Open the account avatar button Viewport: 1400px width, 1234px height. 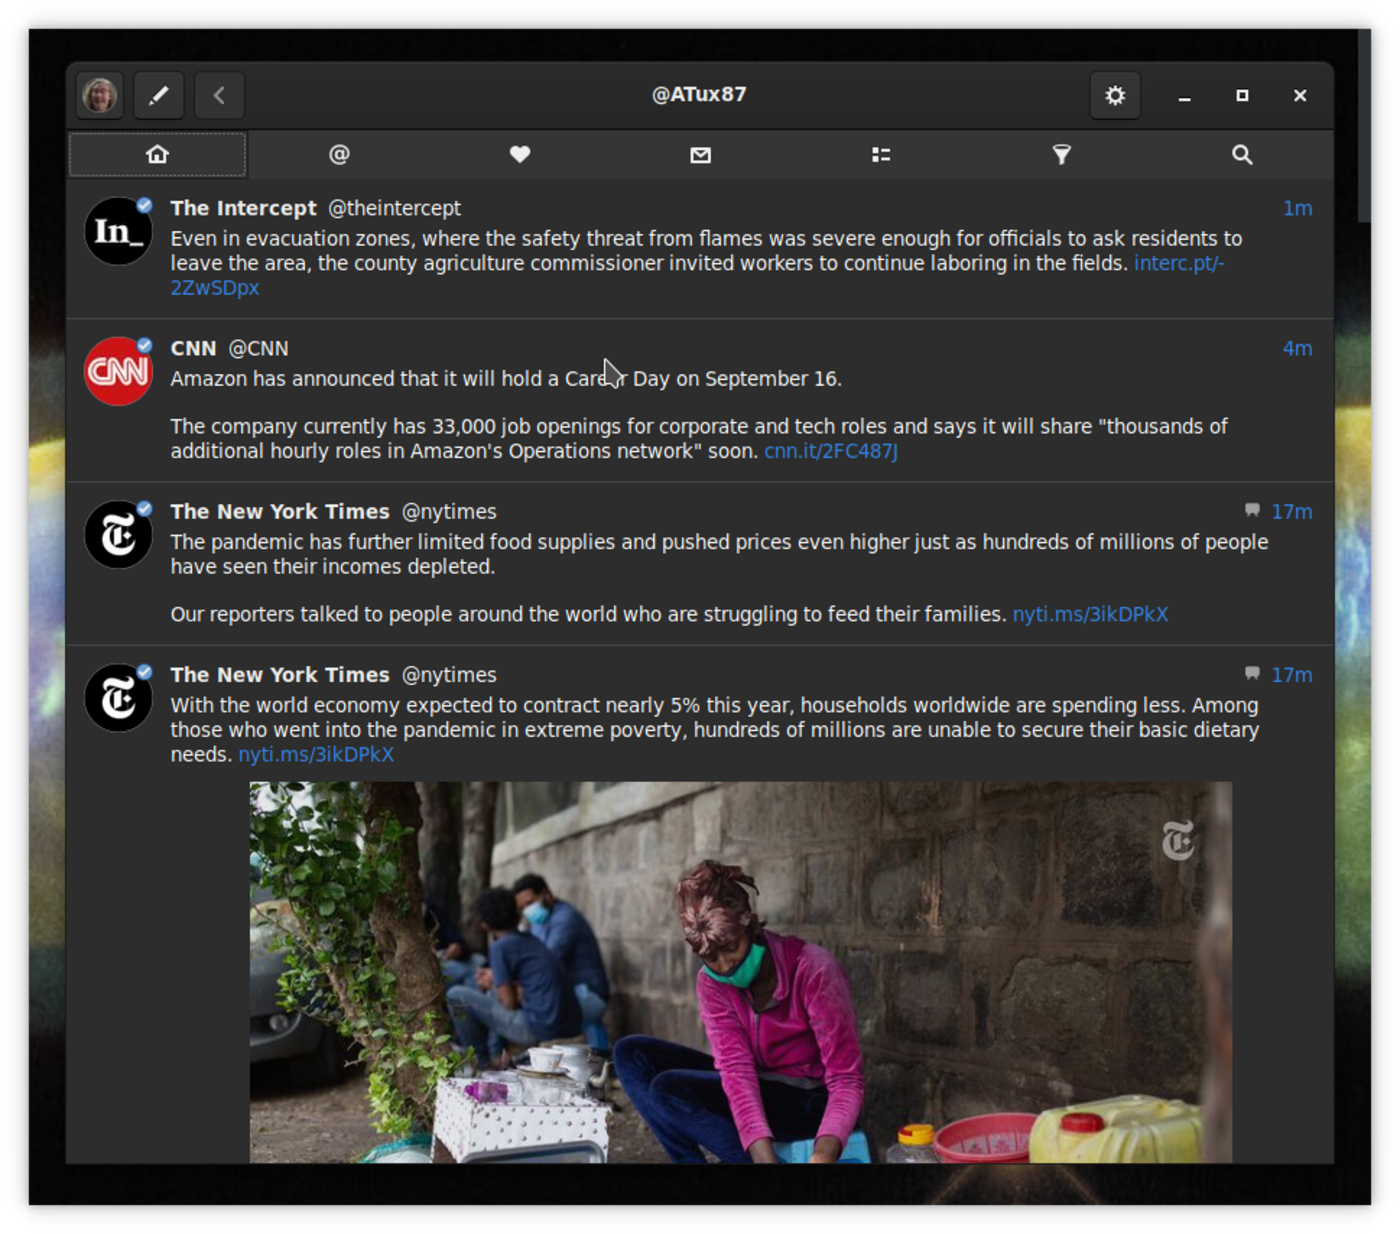click(x=100, y=96)
